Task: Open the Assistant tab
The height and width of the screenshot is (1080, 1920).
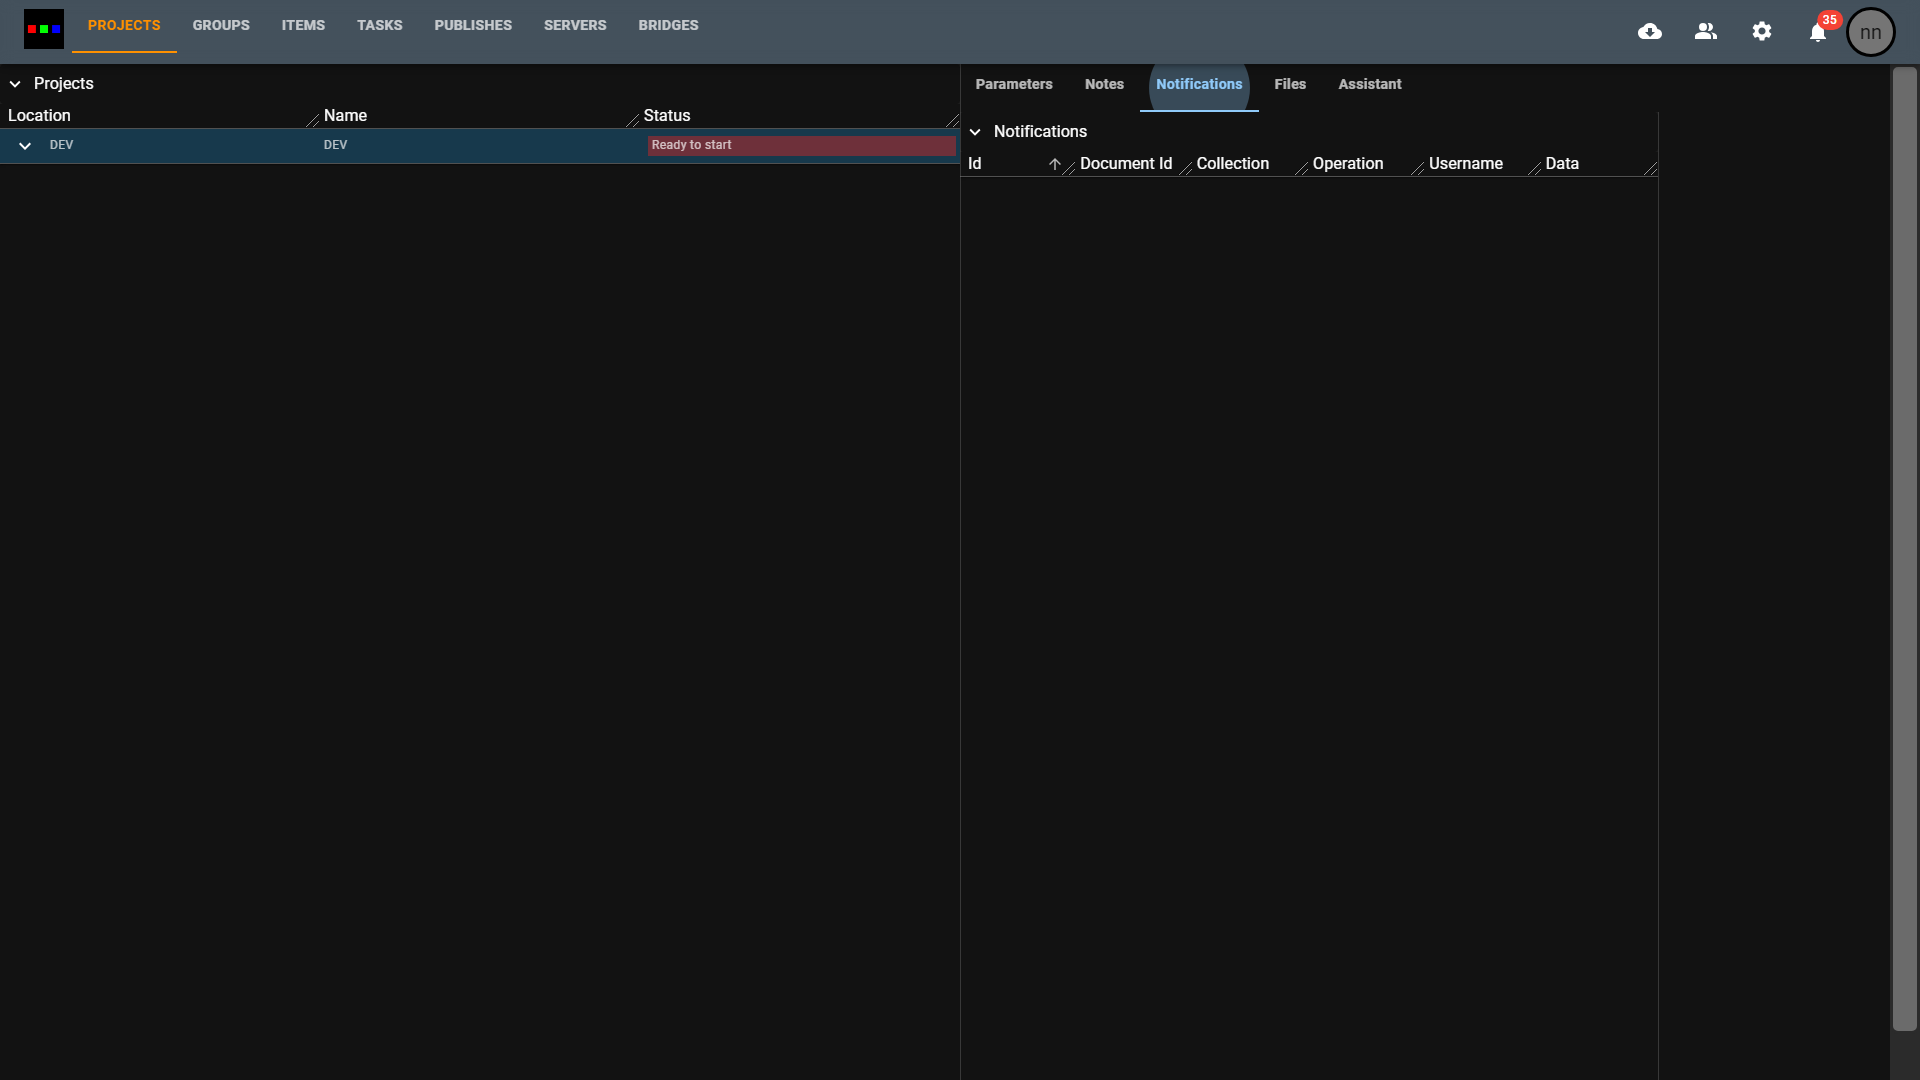Action: pos(1369,84)
